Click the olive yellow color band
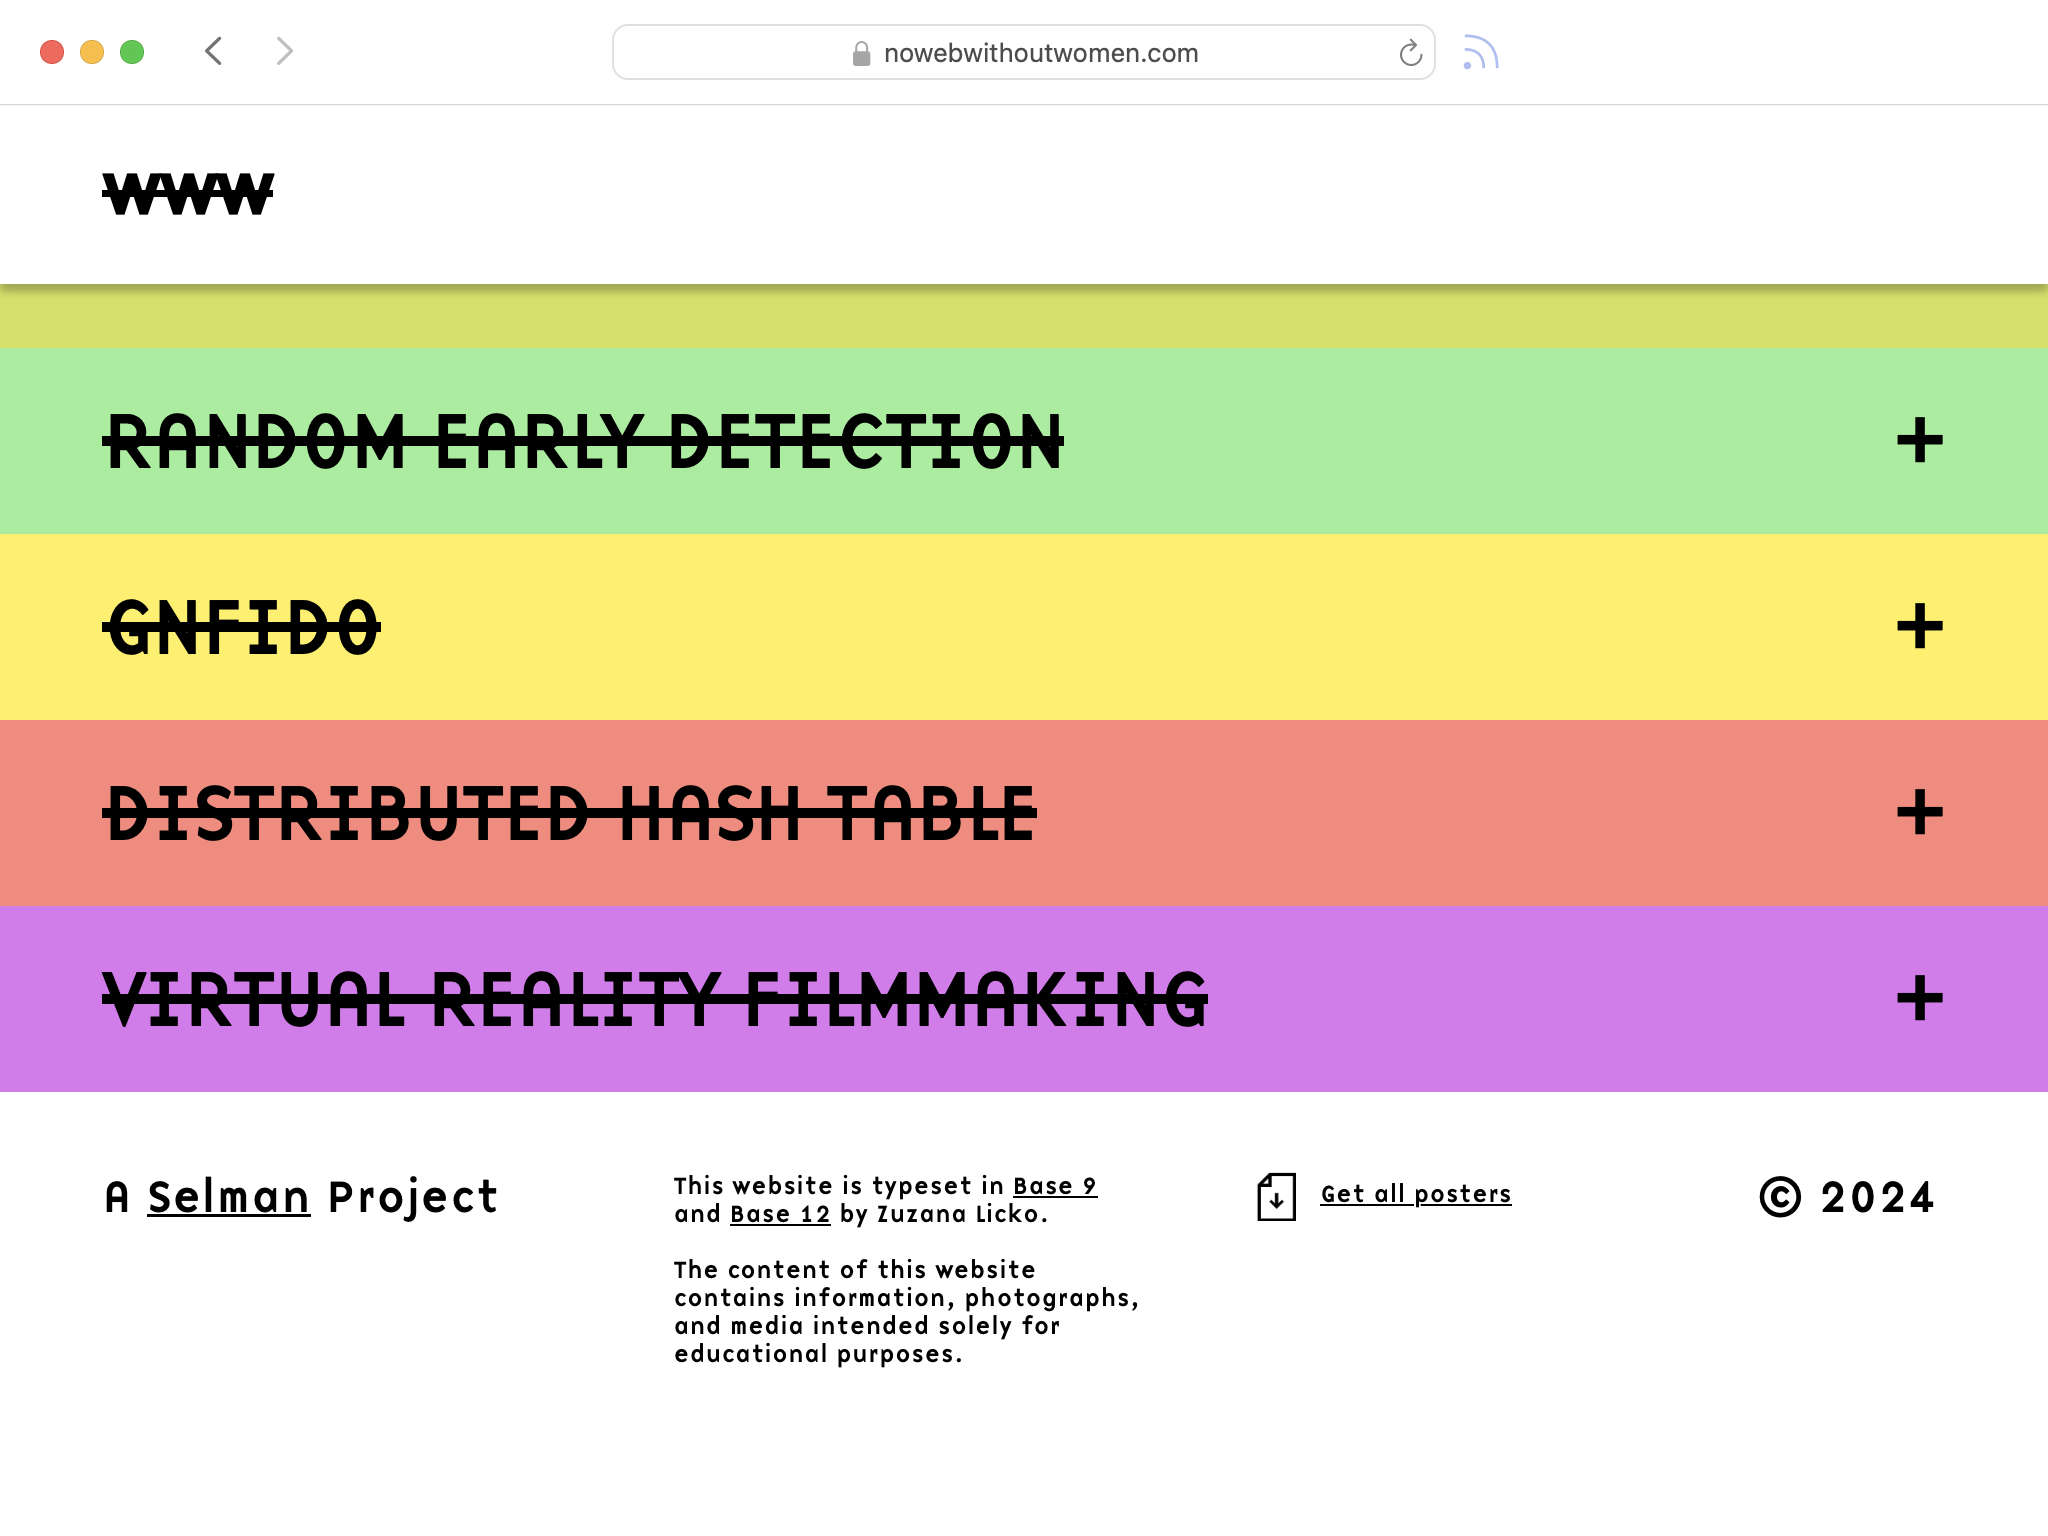The image size is (2048, 1536). 1024,318
